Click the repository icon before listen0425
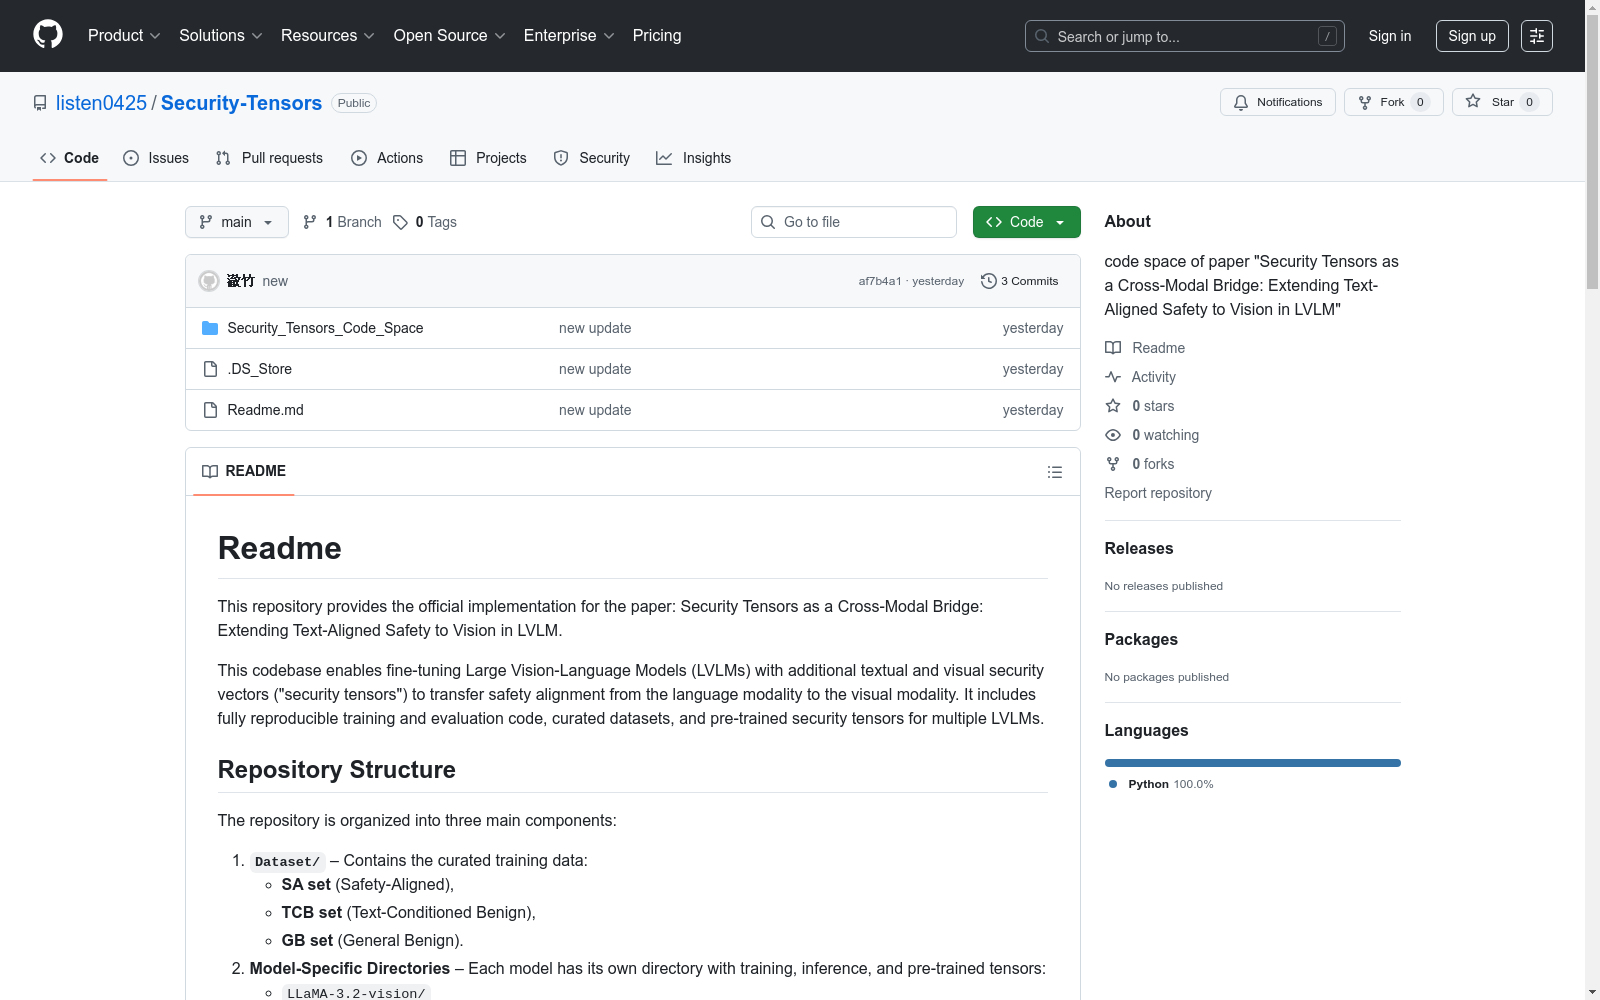Image resolution: width=1600 pixels, height=1000 pixels. pos(40,103)
